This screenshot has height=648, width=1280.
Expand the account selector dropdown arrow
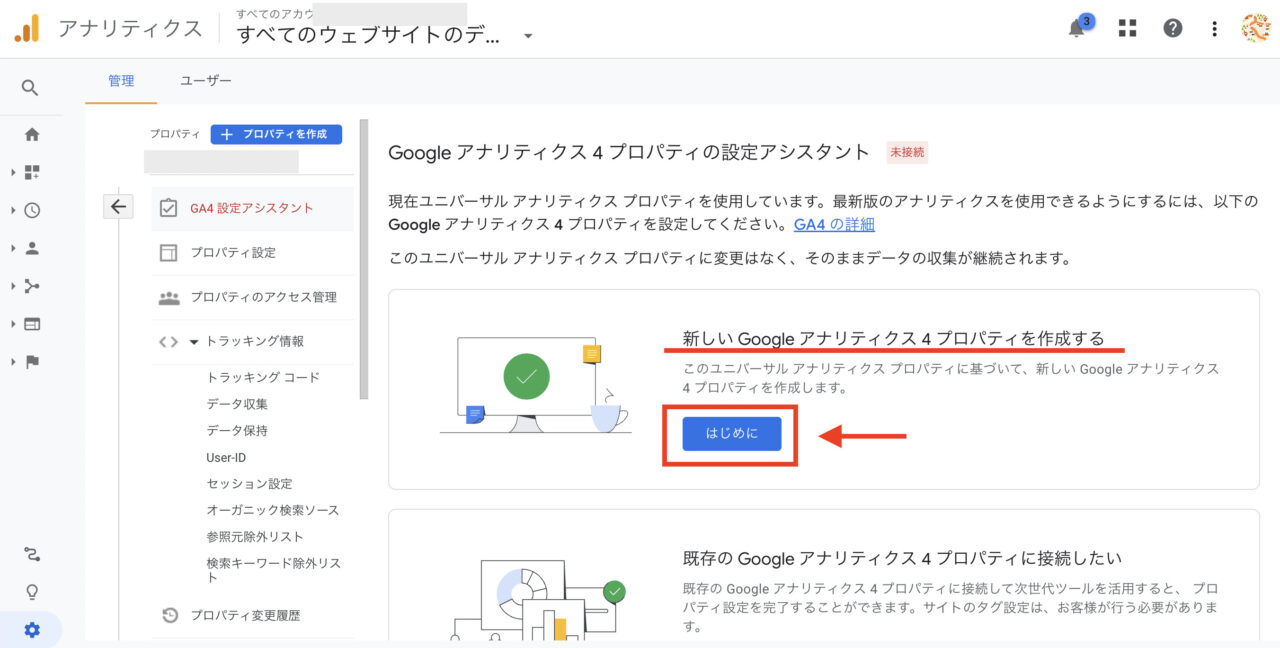[528, 36]
